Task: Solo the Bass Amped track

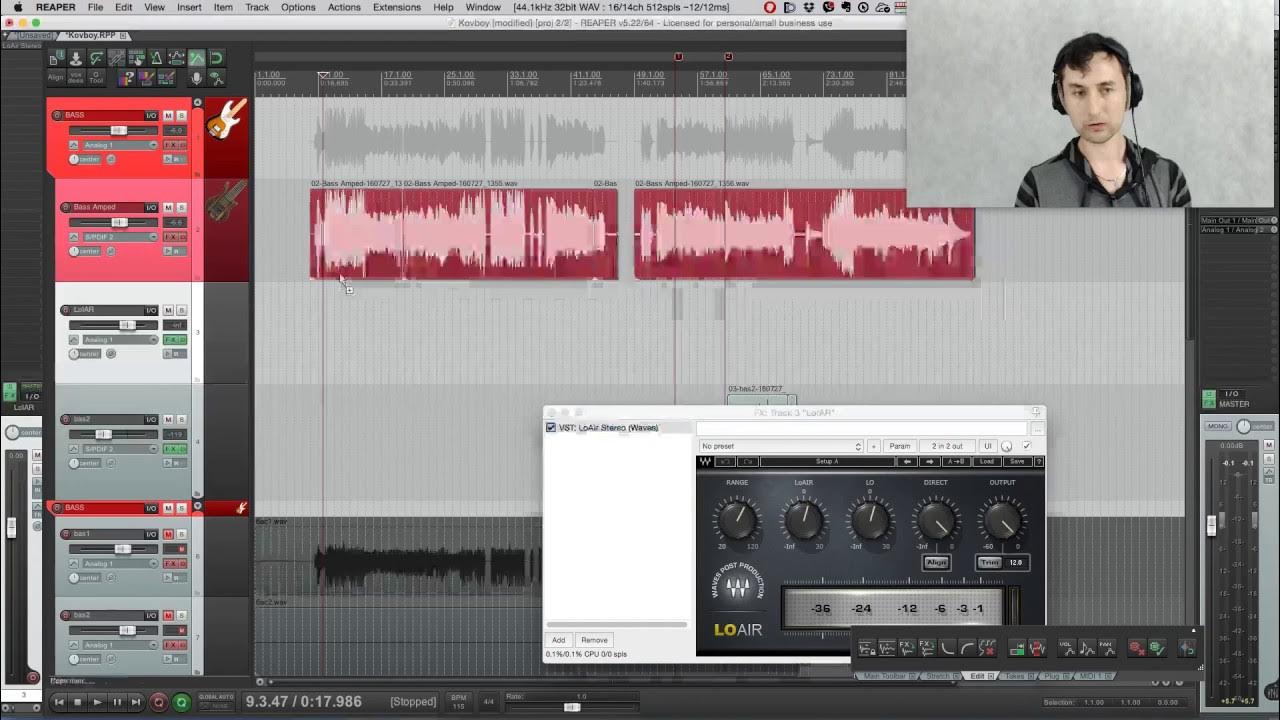Action: (x=181, y=207)
